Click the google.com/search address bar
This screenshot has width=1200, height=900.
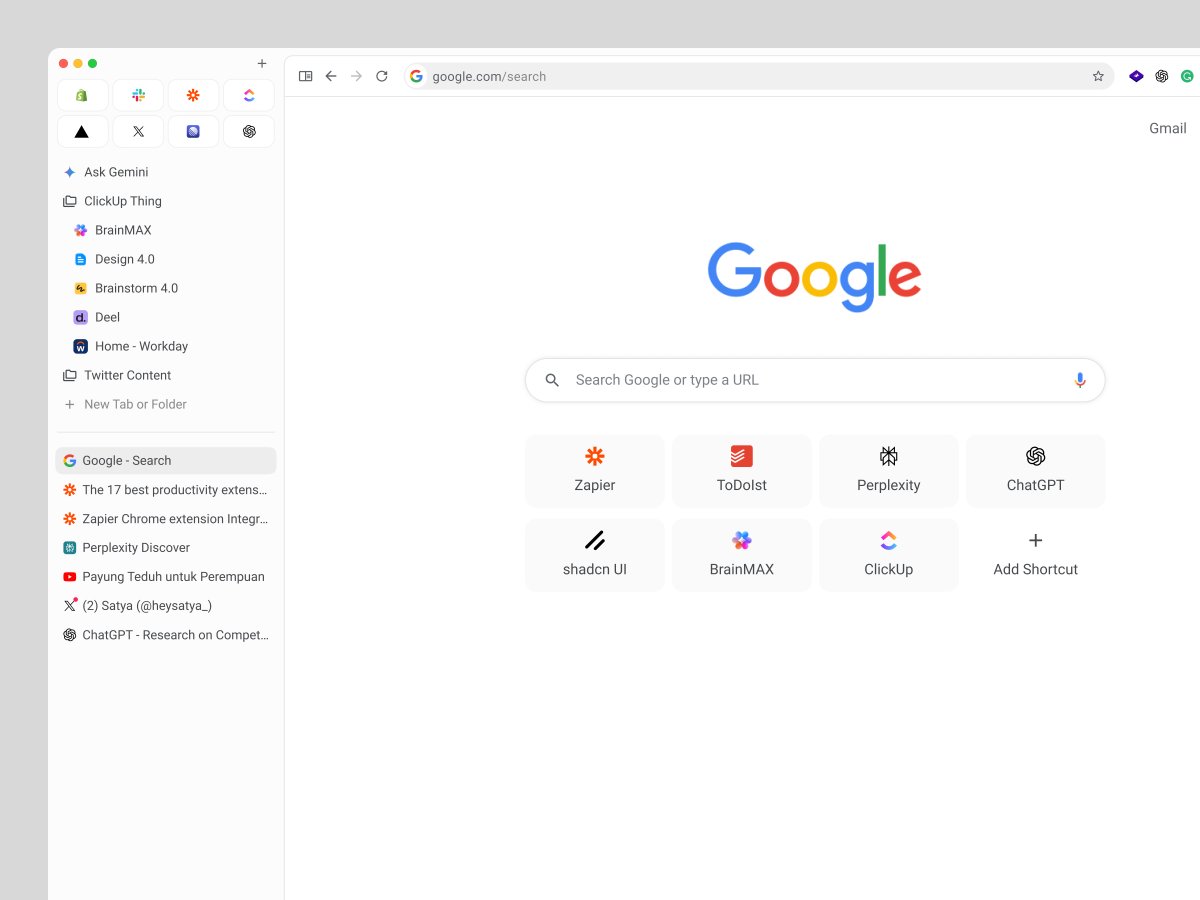pyautogui.click(x=759, y=76)
